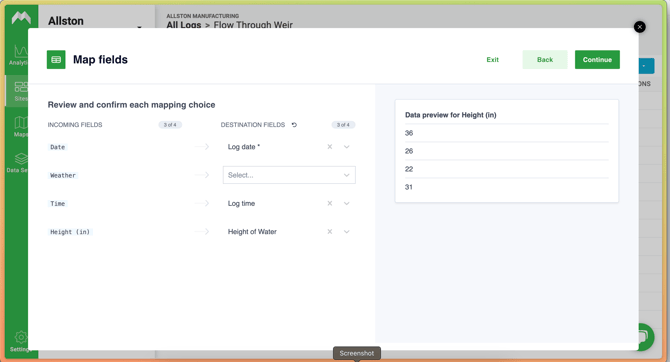This screenshot has width=670, height=362.
Task: Exit the Map fields dialog
Action: tap(492, 60)
